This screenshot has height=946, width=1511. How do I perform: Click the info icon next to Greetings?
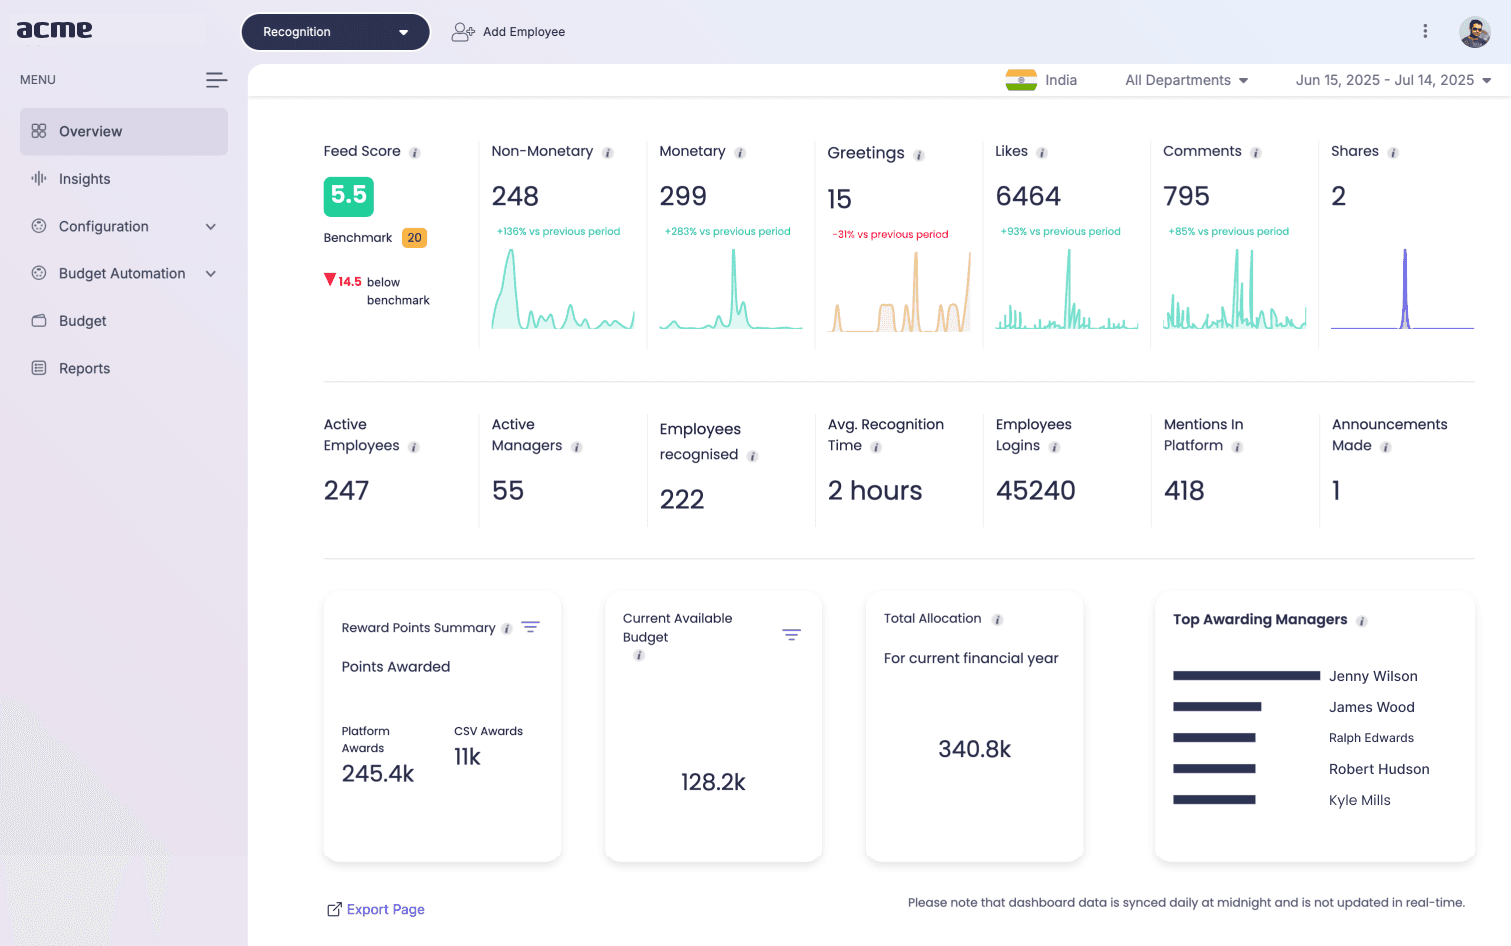[919, 155]
